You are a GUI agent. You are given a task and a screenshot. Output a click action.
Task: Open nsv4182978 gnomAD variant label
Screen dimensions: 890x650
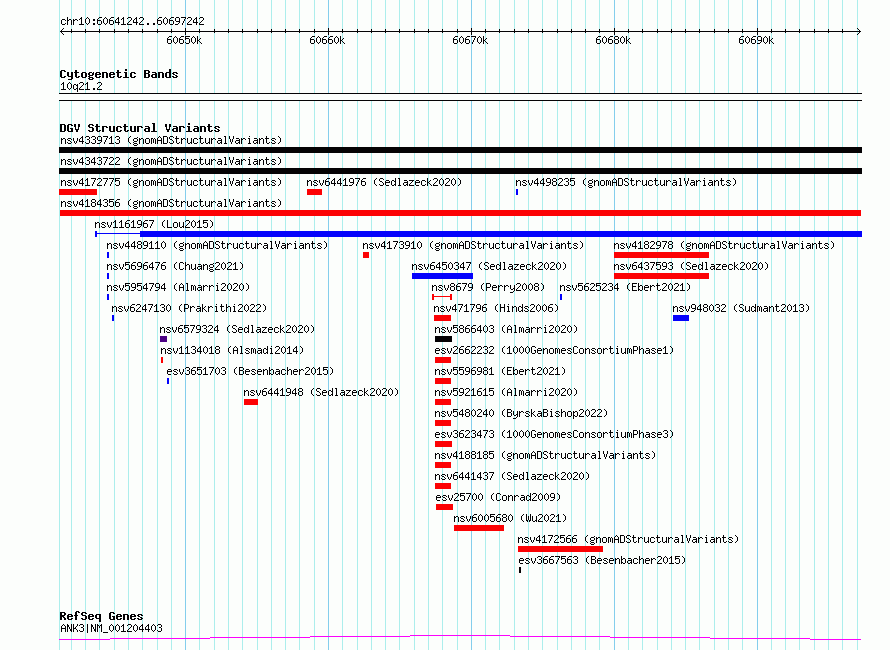(724, 245)
